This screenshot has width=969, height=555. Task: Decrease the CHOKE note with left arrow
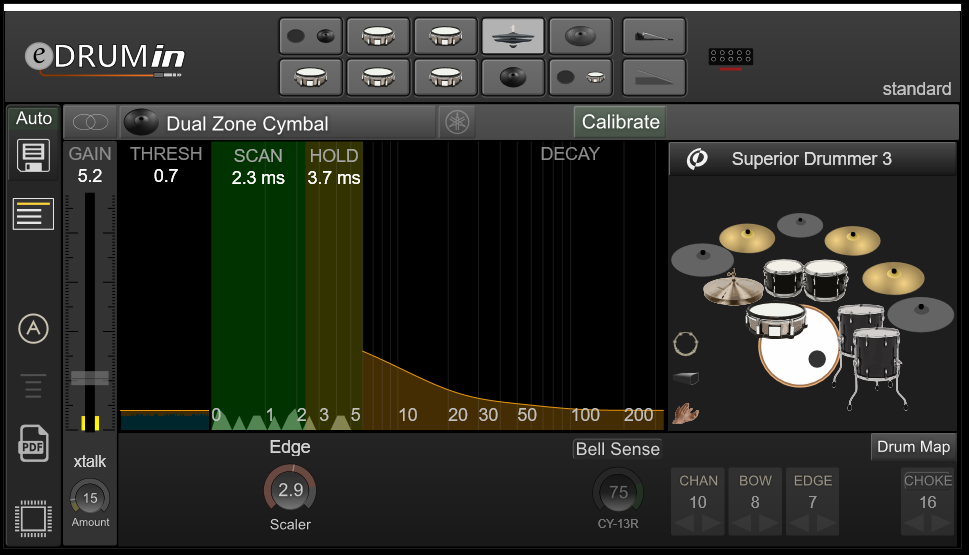click(914, 524)
